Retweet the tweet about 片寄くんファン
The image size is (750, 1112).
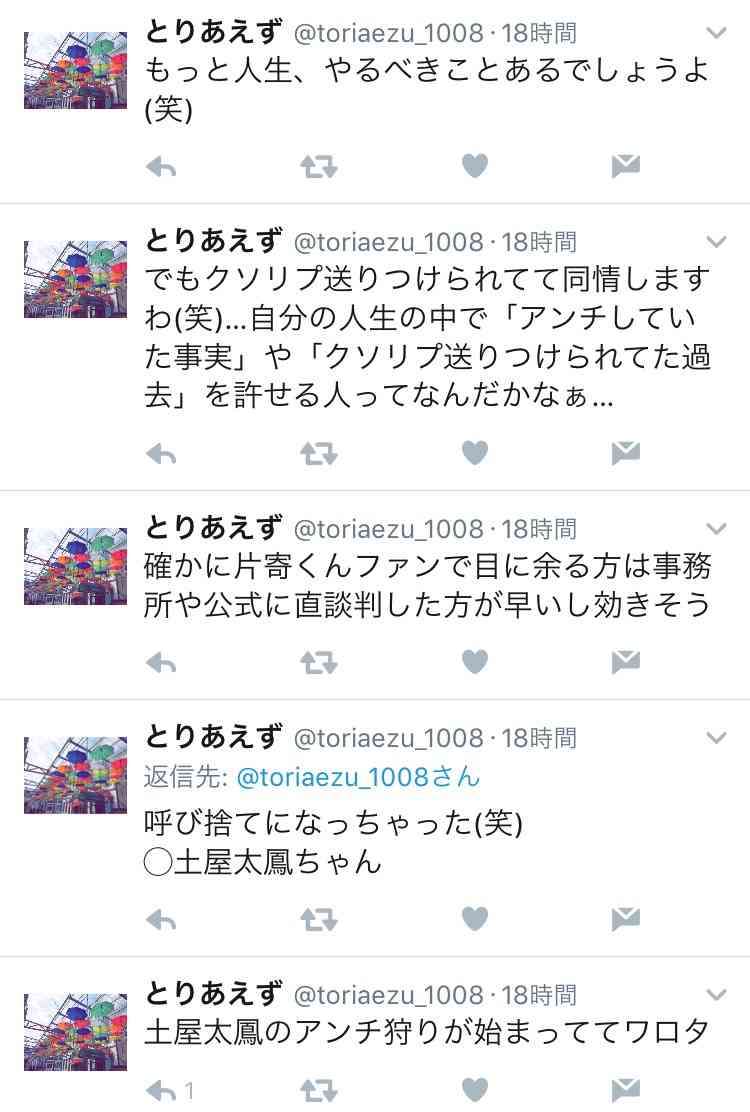318,663
